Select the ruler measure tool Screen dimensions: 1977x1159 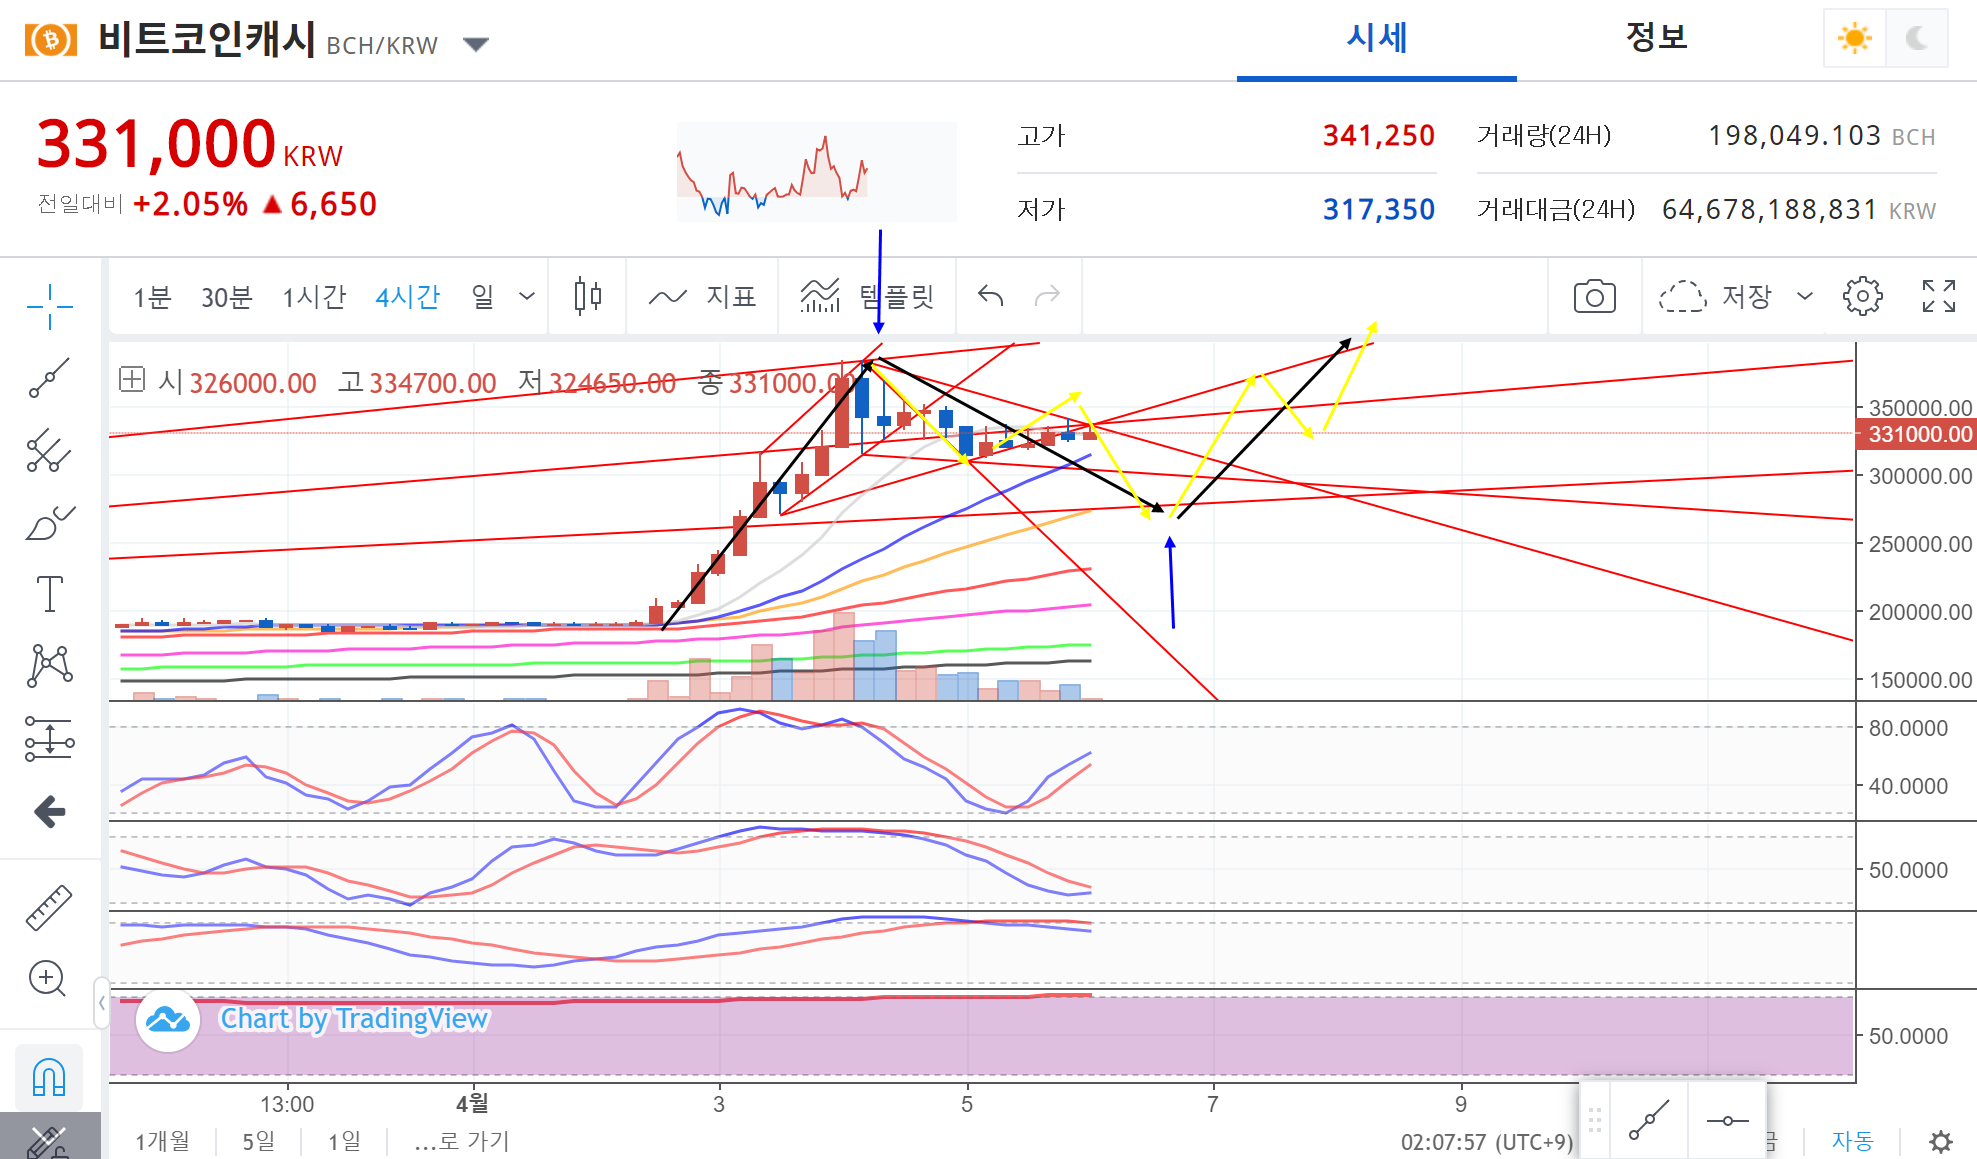(49, 907)
